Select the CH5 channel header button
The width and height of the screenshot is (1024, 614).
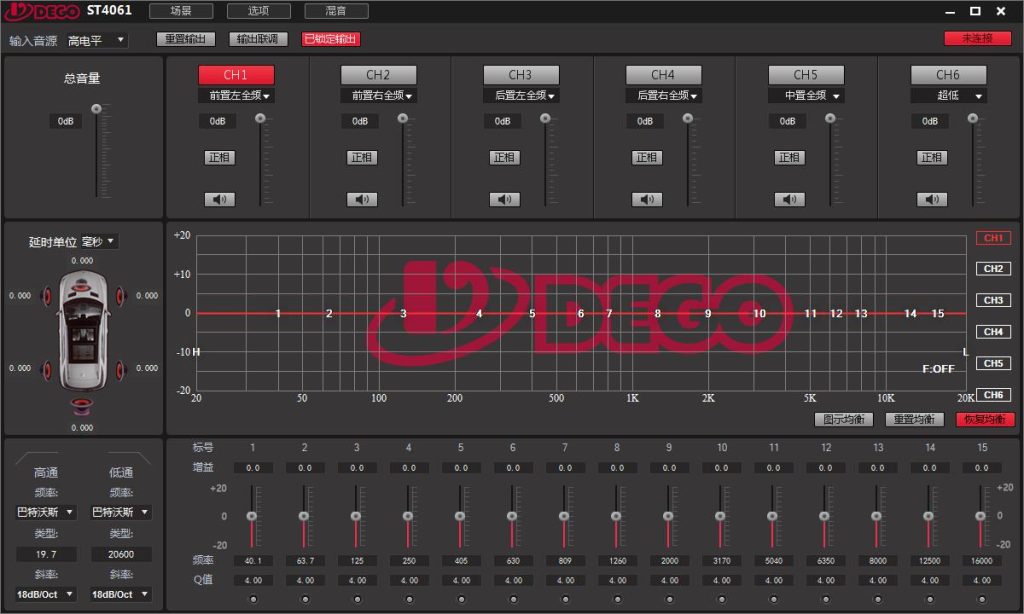[806, 74]
